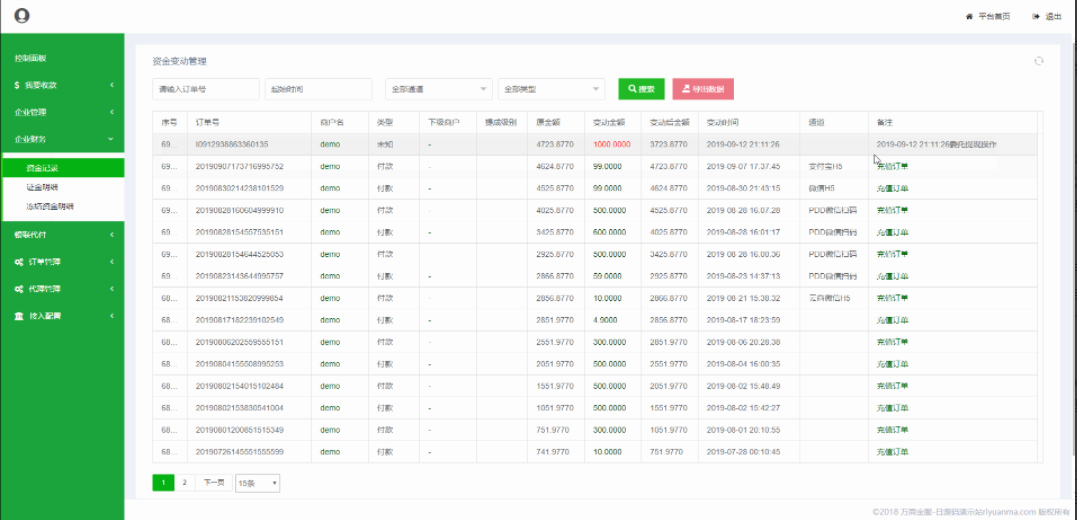Click timestamp 2019-08-30 21:43:15
The width and height of the screenshot is (1077, 520).
click(x=742, y=188)
